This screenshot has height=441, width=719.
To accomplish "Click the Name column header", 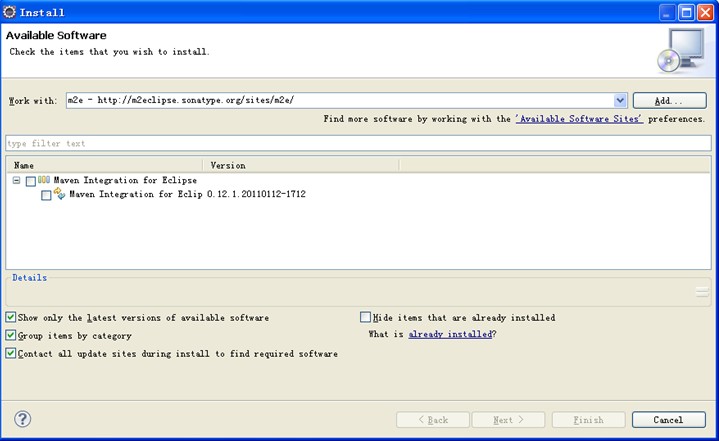I will coord(104,165).
